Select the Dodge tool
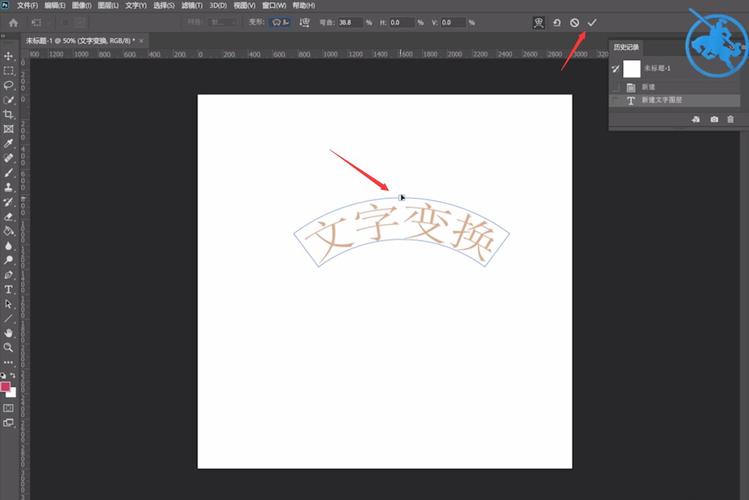The width and height of the screenshot is (749, 500). click(x=9, y=260)
